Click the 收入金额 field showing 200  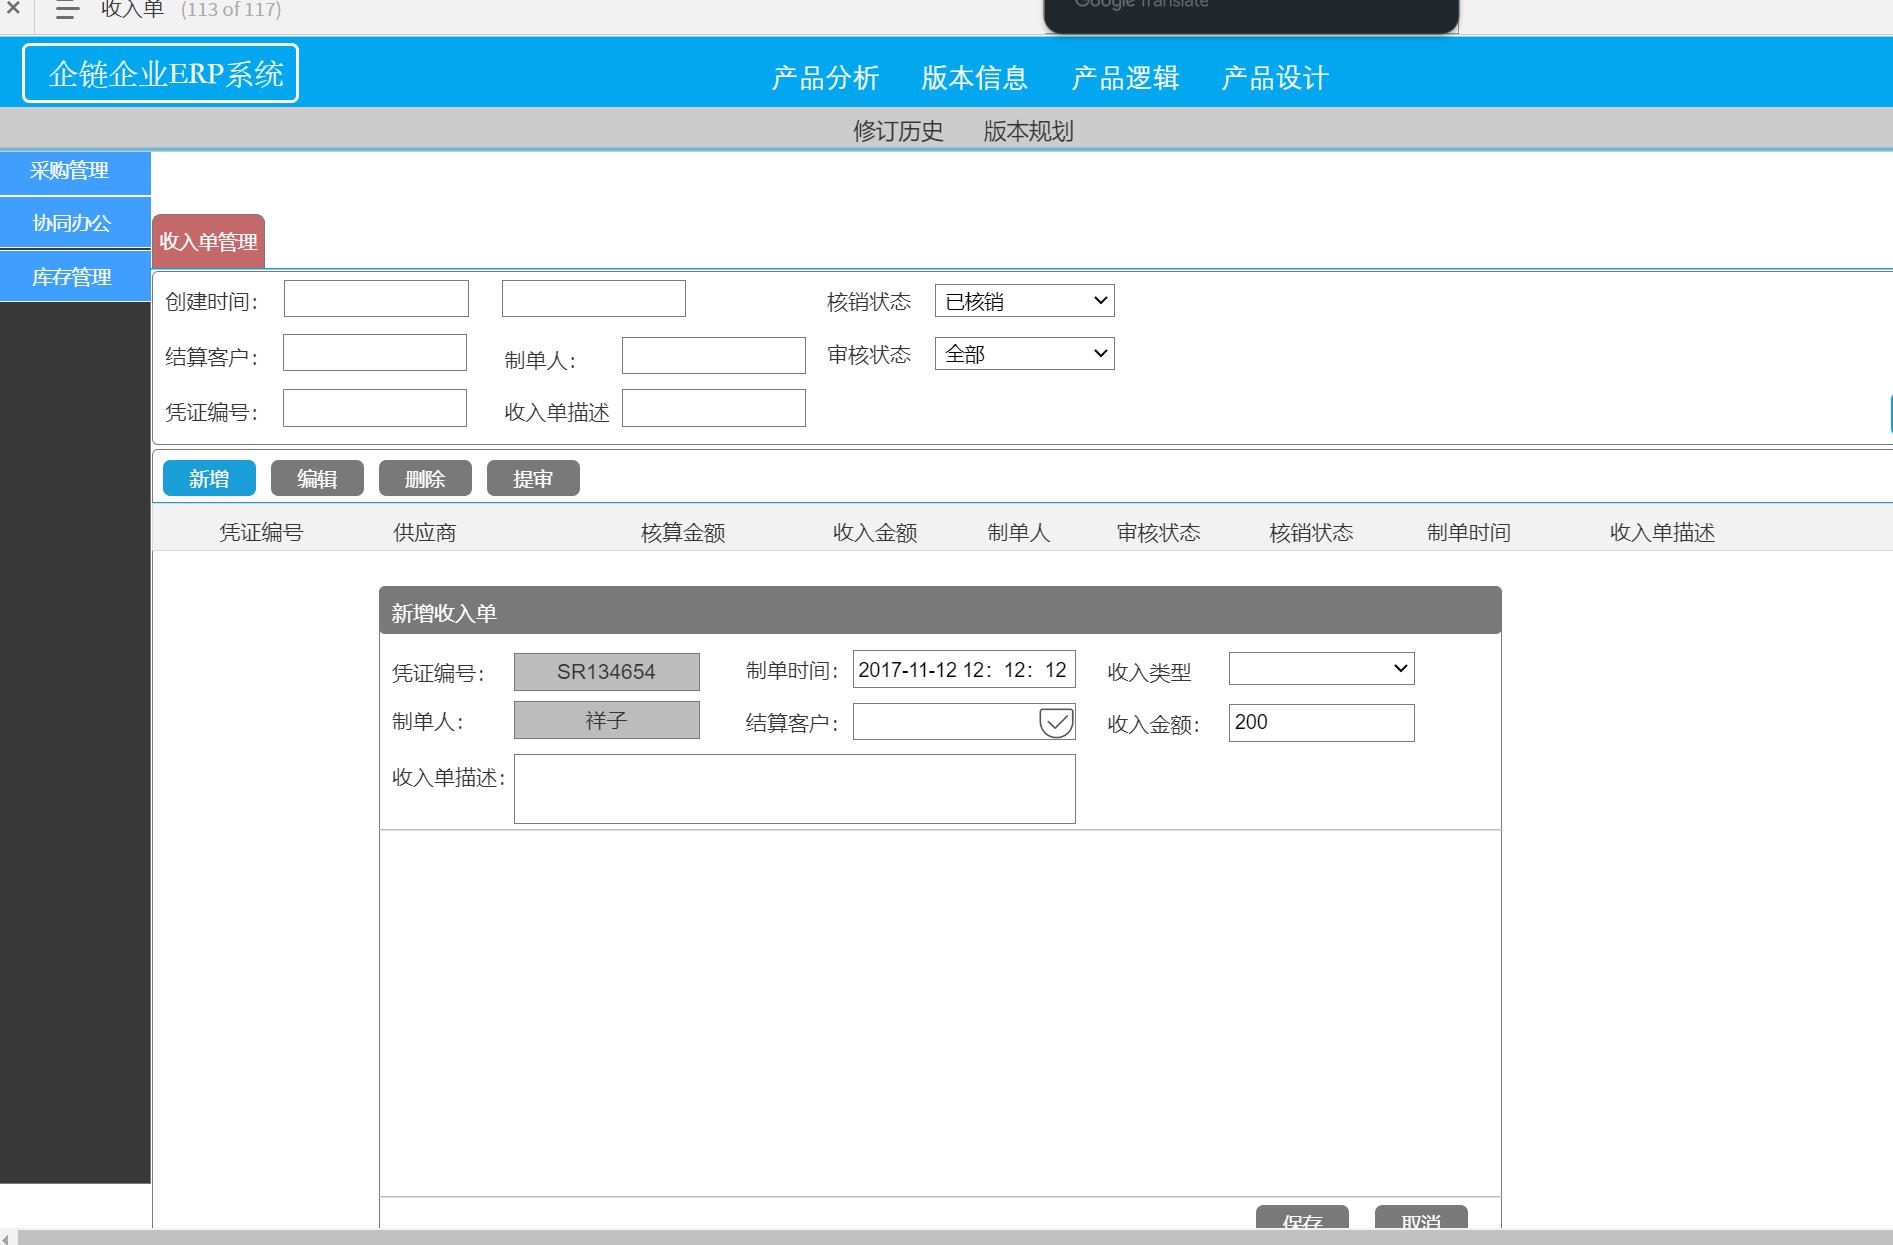(x=1322, y=723)
